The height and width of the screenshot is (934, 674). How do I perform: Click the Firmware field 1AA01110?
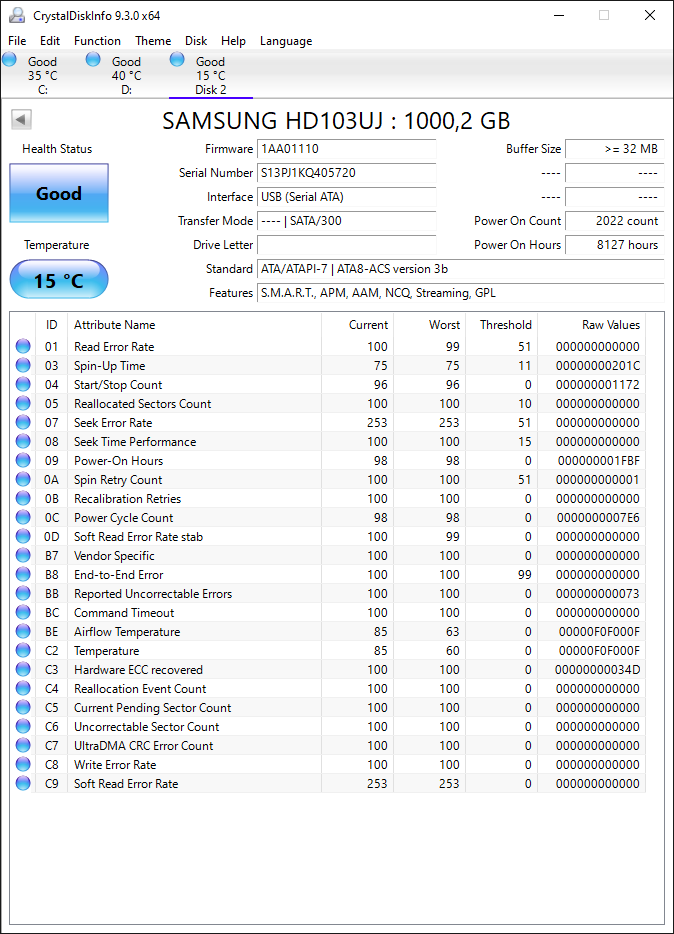click(347, 149)
